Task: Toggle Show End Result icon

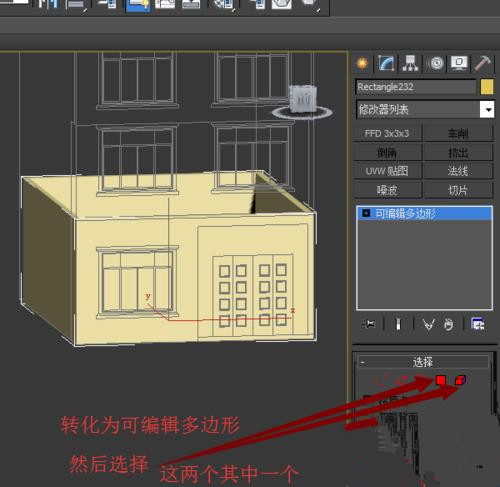Action: coord(398,324)
